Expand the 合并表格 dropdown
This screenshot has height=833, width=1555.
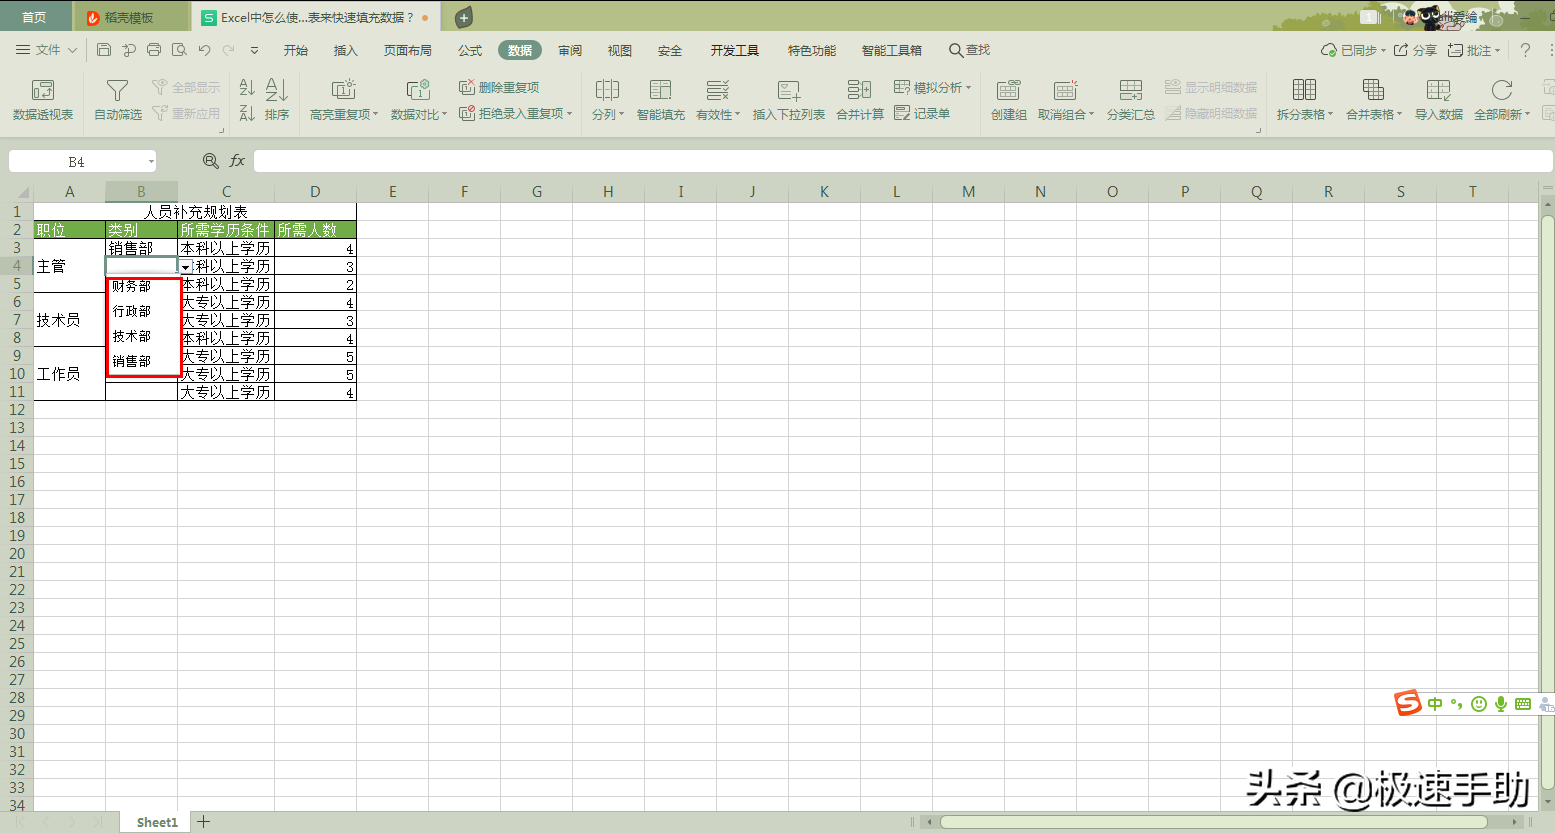tap(1399, 115)
